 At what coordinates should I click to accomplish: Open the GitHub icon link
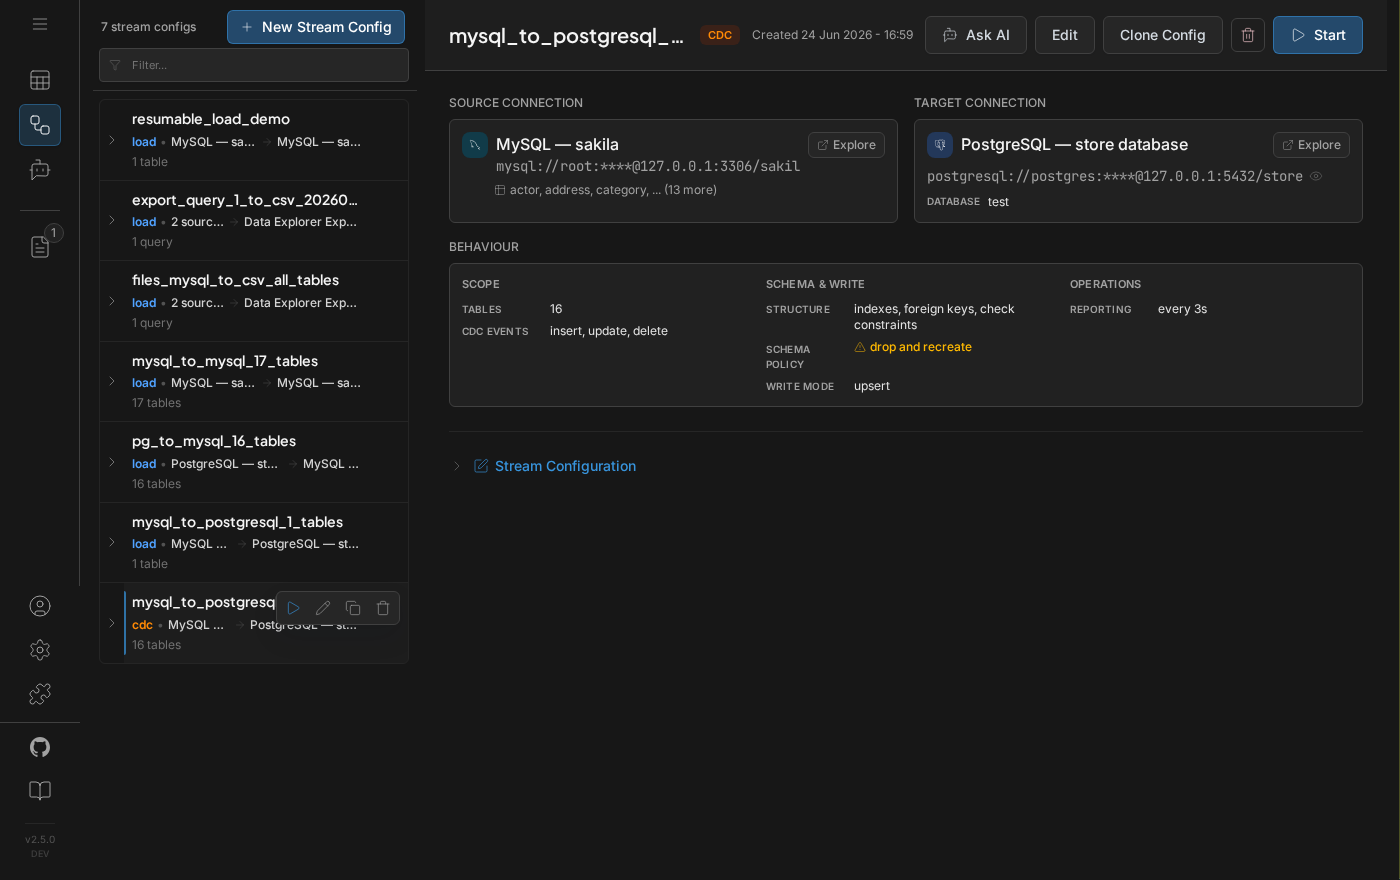(x=40, y=747)
